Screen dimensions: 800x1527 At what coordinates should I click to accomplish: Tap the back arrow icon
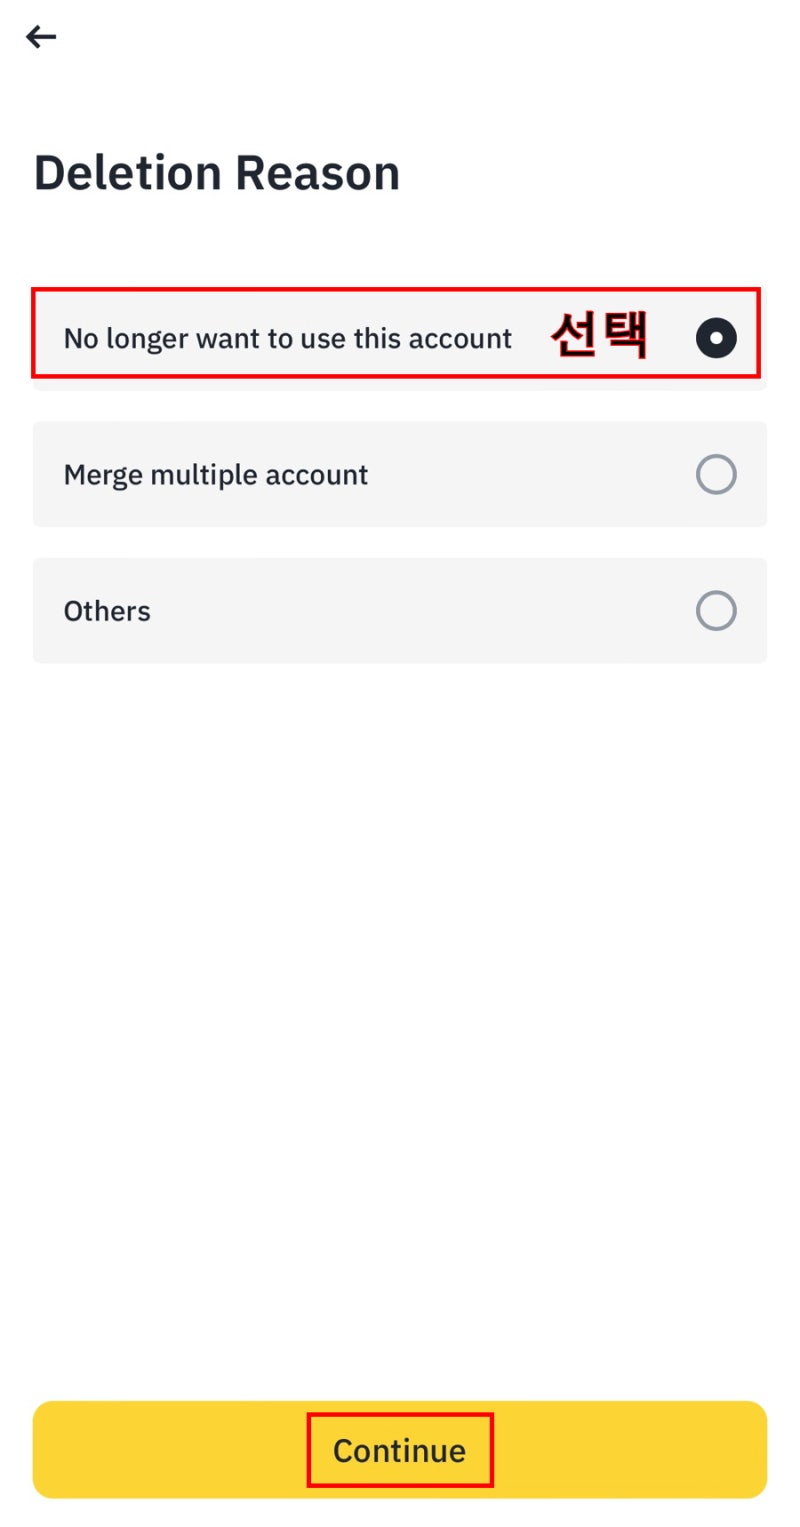[x=41, y=37]
